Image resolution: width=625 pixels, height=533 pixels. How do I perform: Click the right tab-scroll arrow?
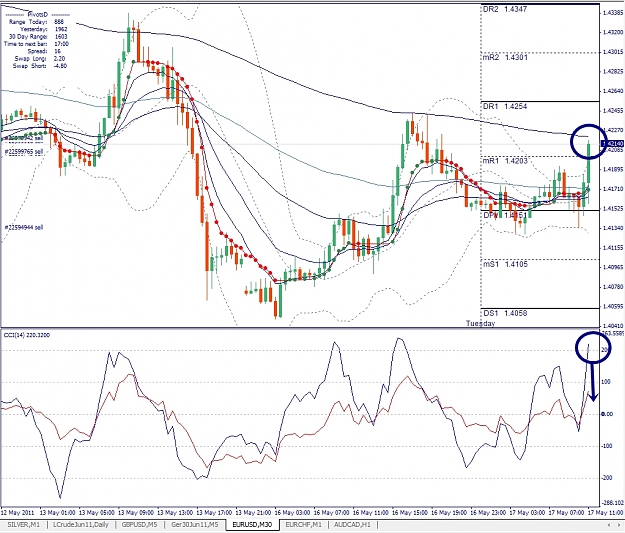coord(618,524)
